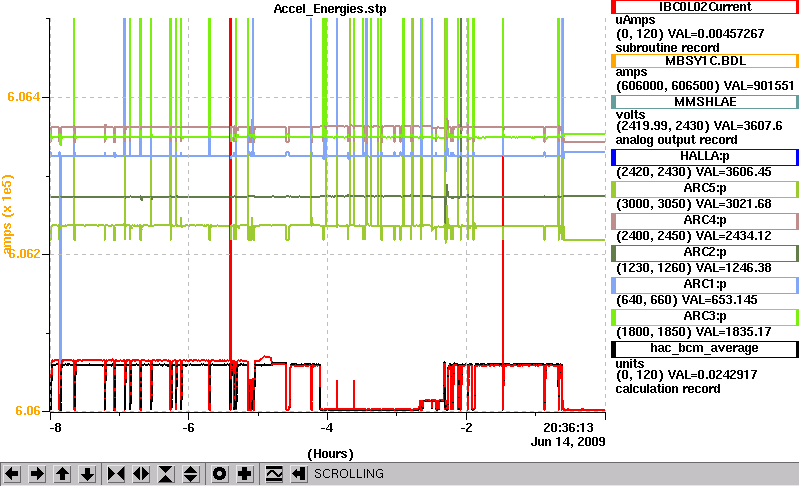Select the HALLA:p legend entry

click(705, 157)
